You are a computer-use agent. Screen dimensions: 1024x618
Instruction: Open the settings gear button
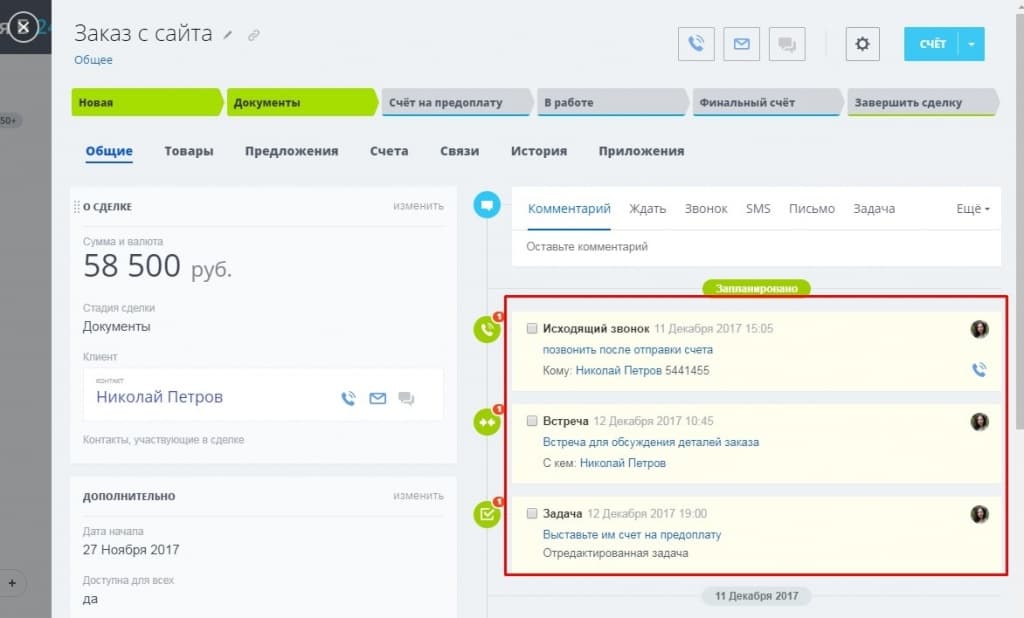[x=862, y=44]
